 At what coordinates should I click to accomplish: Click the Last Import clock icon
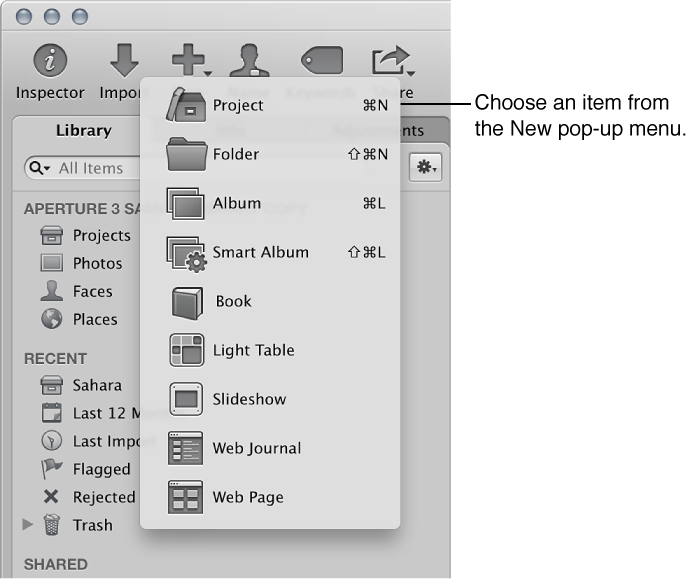[52, 441]
